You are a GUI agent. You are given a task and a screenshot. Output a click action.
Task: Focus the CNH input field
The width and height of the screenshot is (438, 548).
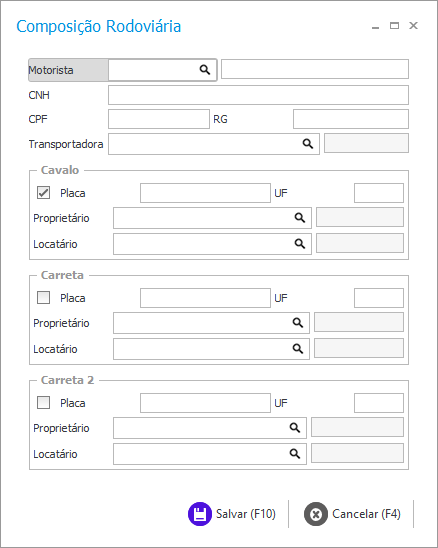(x=258, y=95)
